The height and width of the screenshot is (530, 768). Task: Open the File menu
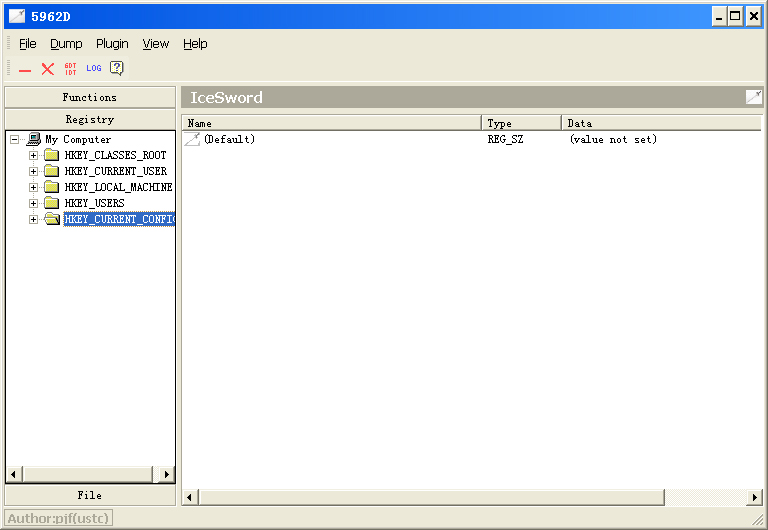(x=27, y=44)
